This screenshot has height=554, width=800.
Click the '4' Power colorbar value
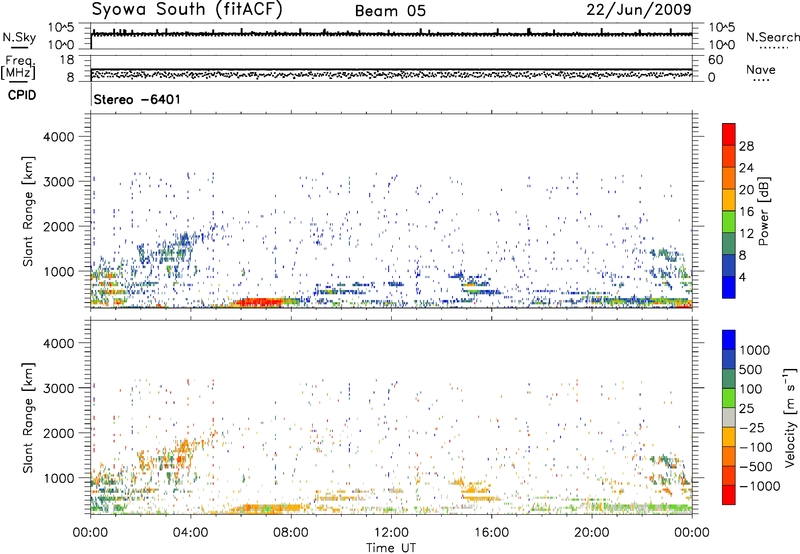click(742, 278)
